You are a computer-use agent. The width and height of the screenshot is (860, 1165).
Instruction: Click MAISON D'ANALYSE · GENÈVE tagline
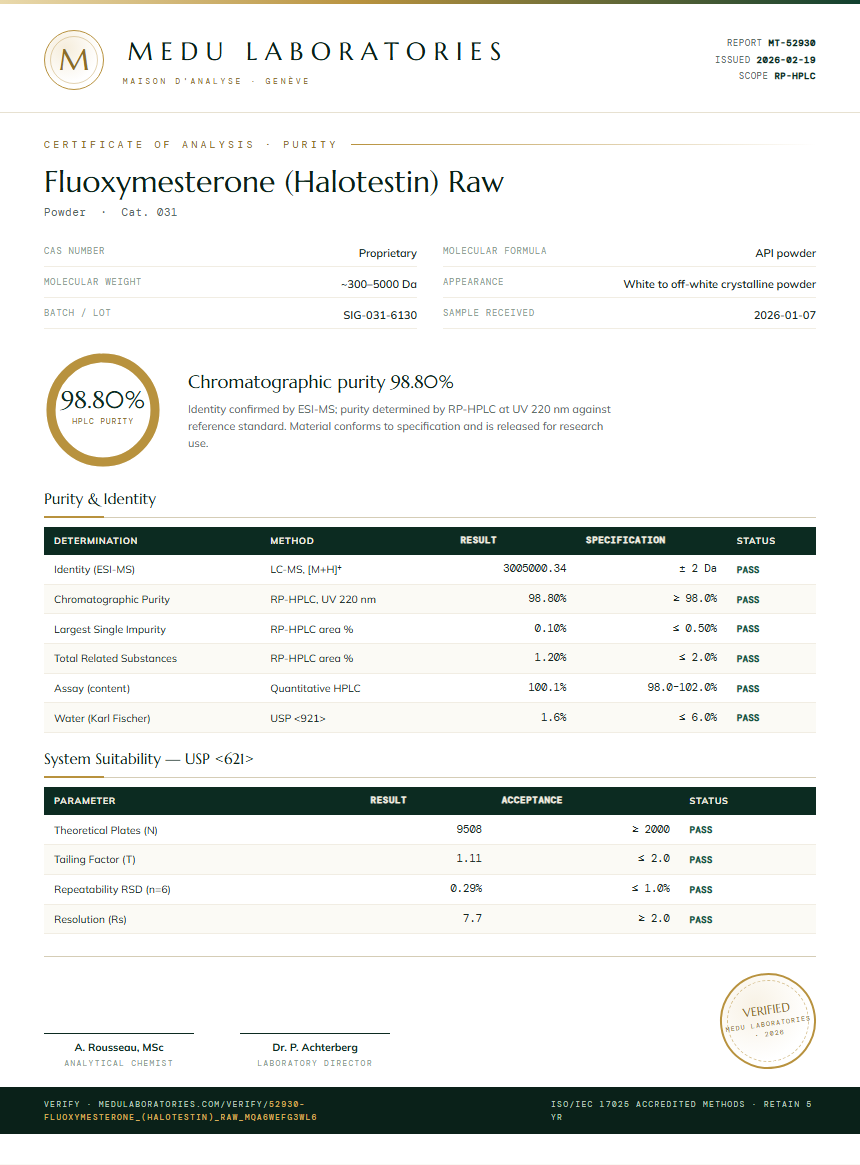(216, 81)
